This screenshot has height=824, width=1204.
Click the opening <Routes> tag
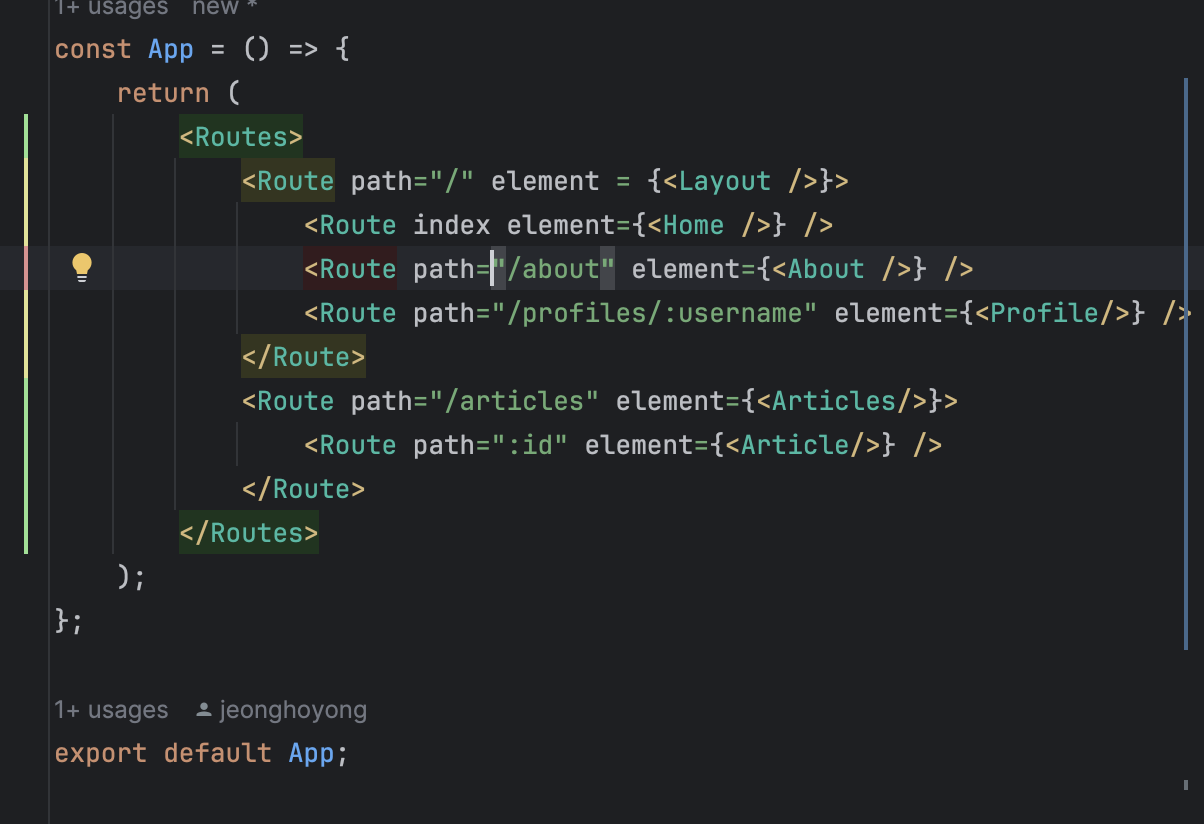241,137
